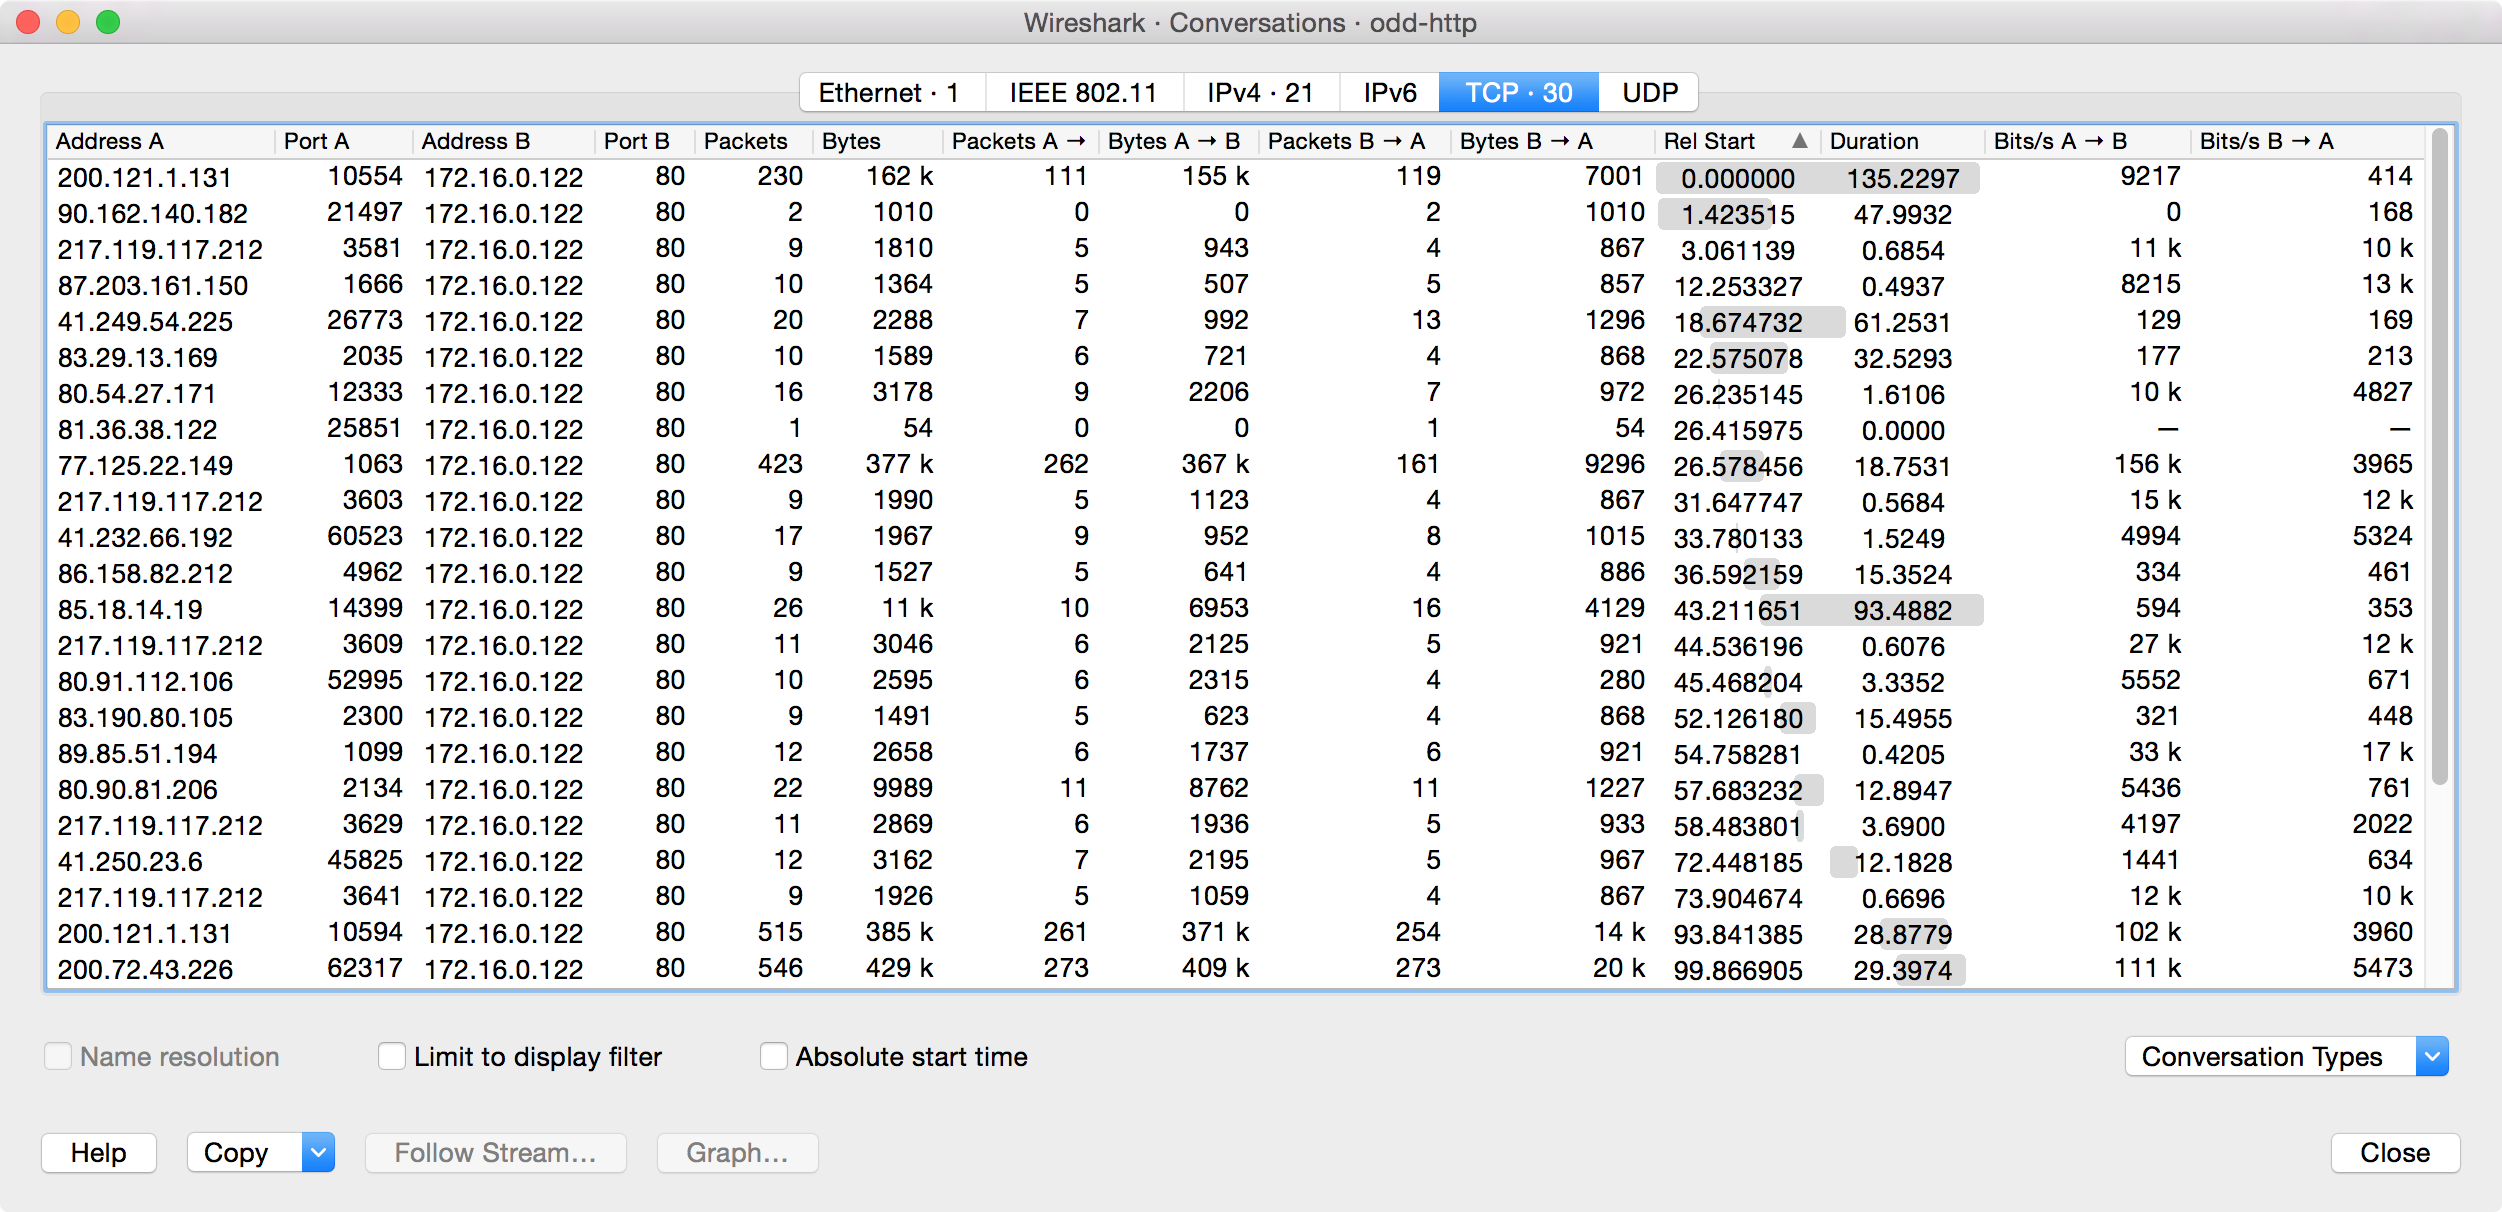Click the Rel Start sort arrow indicator
The image size is (2502, 1212).
click(x=1800, y=141)
